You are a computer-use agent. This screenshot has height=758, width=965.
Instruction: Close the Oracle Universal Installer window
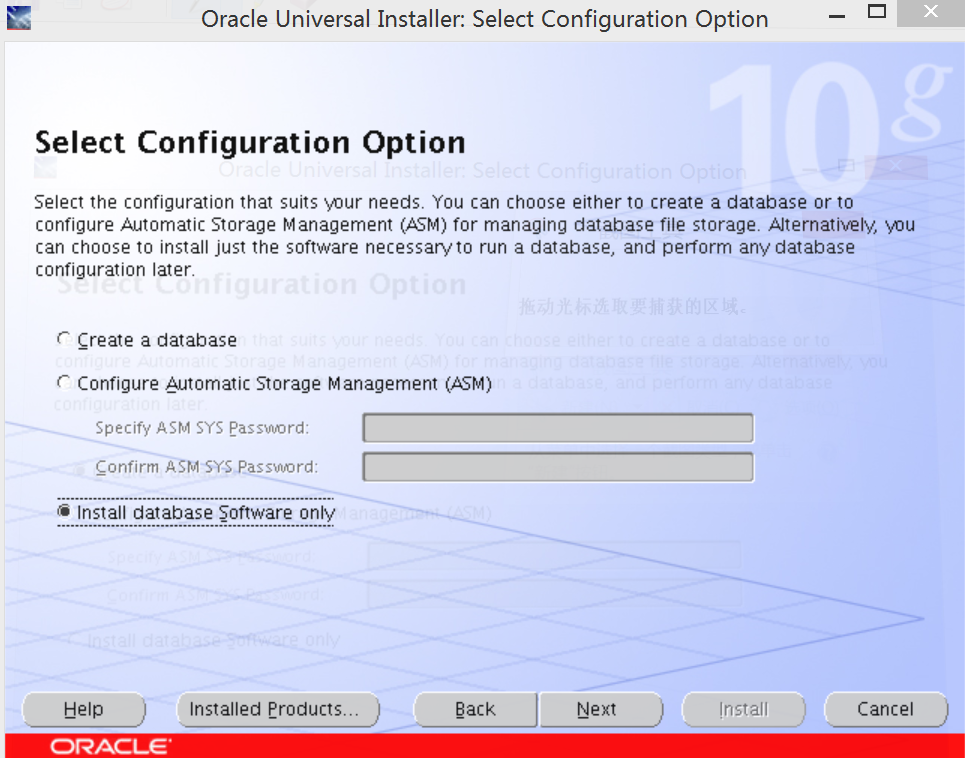[x=931, y=12]
